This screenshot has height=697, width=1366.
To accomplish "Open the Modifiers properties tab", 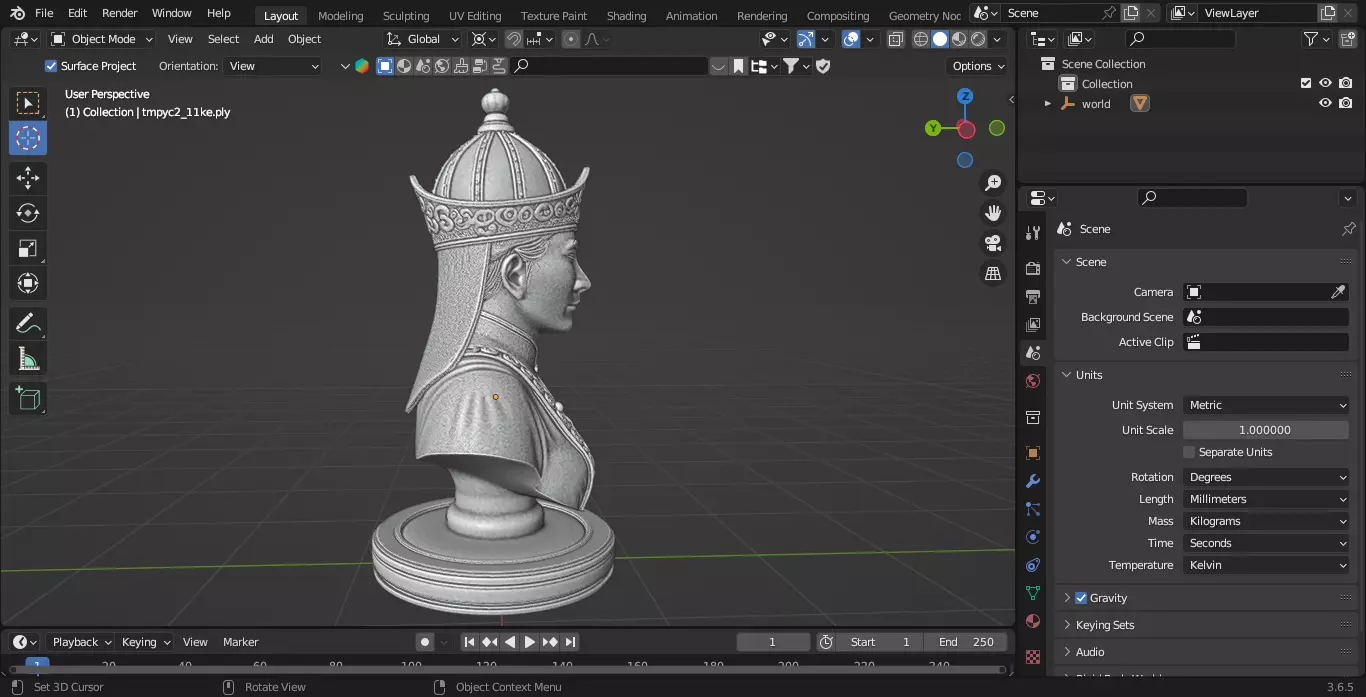I will pos(1033,481).
